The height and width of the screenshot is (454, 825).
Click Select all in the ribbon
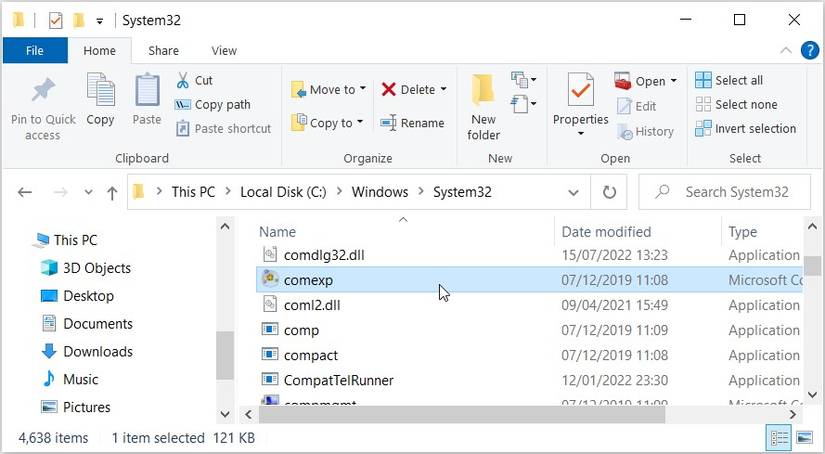coord(738,80)
